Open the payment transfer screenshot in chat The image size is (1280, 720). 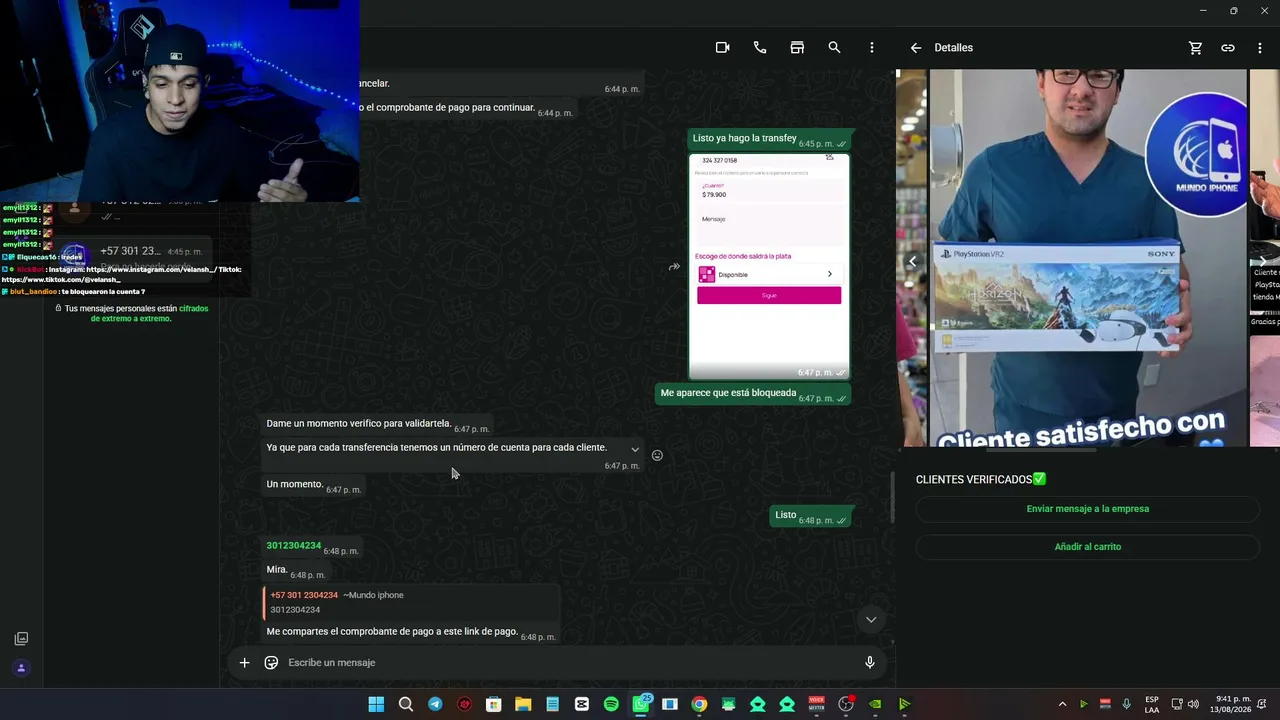[769, 266]
